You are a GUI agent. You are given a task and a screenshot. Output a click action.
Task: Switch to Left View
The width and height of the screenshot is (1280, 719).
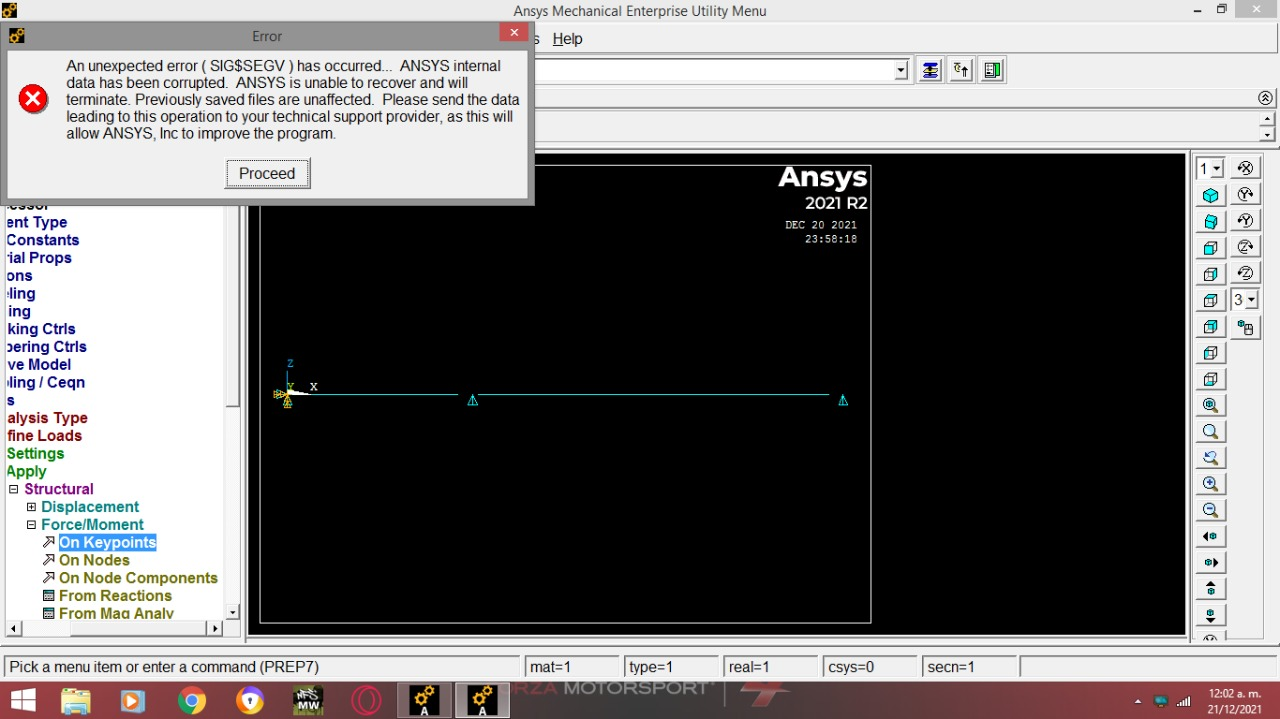point(1210,353)
